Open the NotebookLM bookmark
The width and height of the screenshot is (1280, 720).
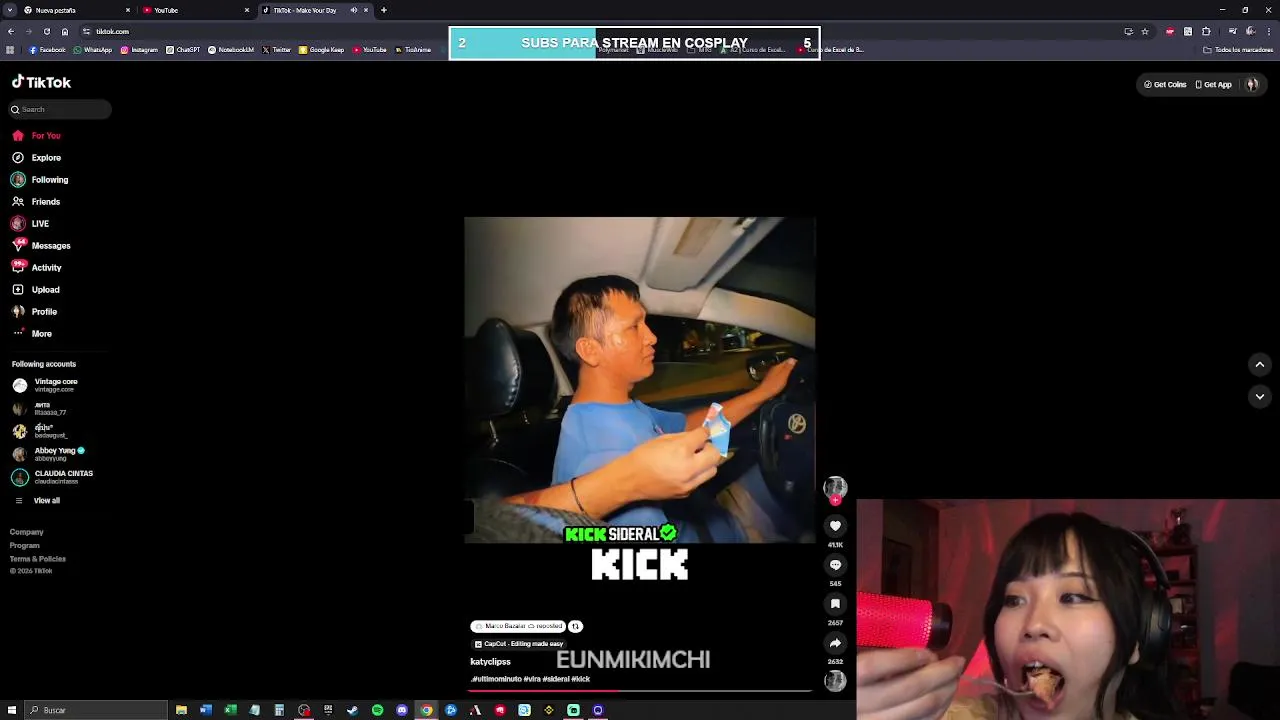[x=231, y=49]
